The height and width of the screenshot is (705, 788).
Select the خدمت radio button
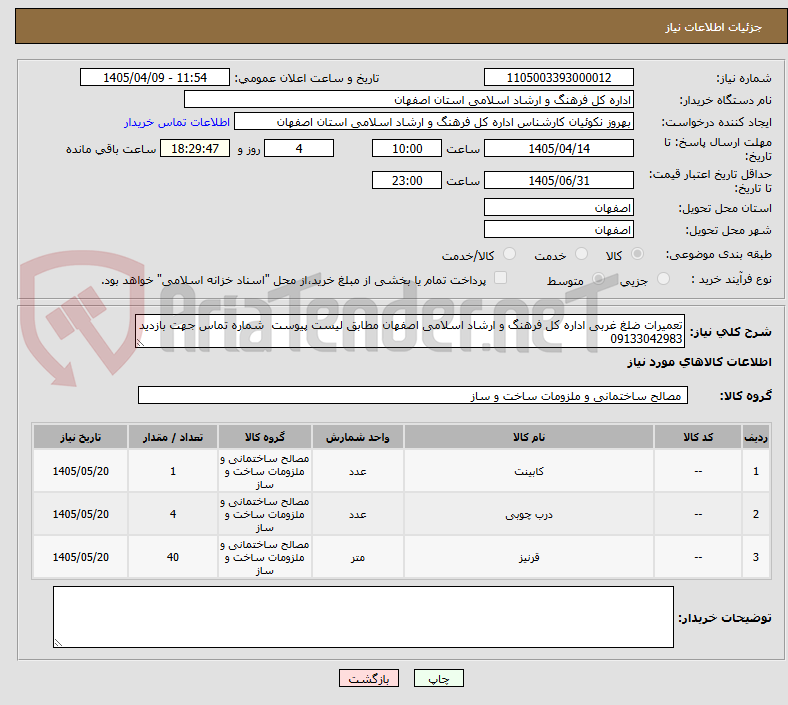(581, 254)
